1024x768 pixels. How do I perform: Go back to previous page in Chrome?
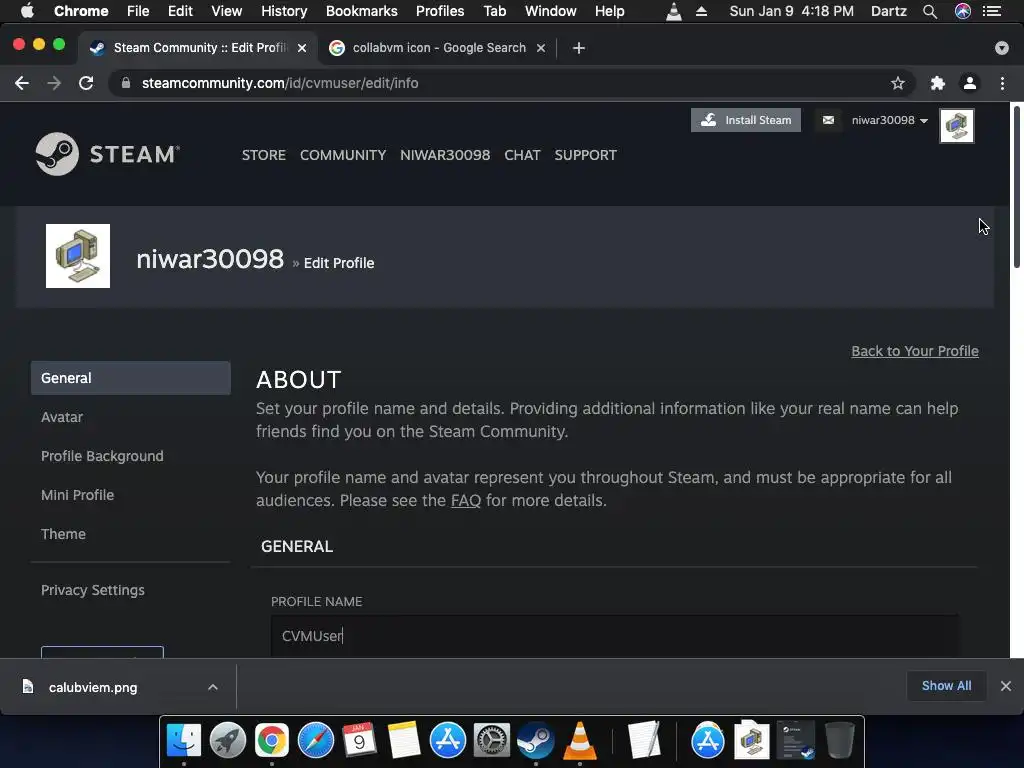[22, 83]
